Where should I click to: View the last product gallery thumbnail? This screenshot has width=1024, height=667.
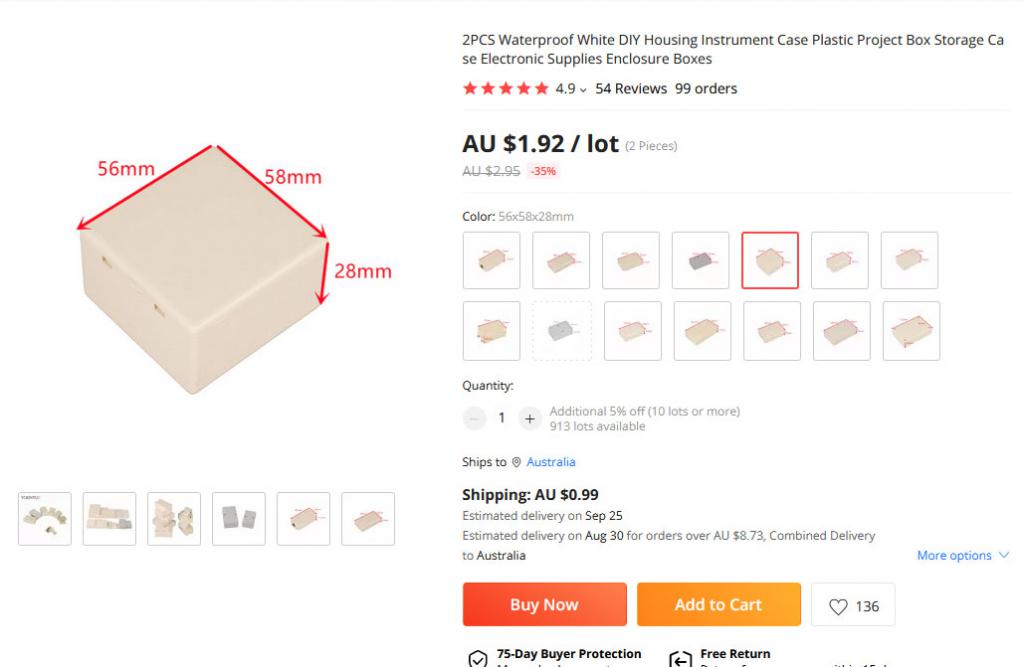click(x=367, y=518)
